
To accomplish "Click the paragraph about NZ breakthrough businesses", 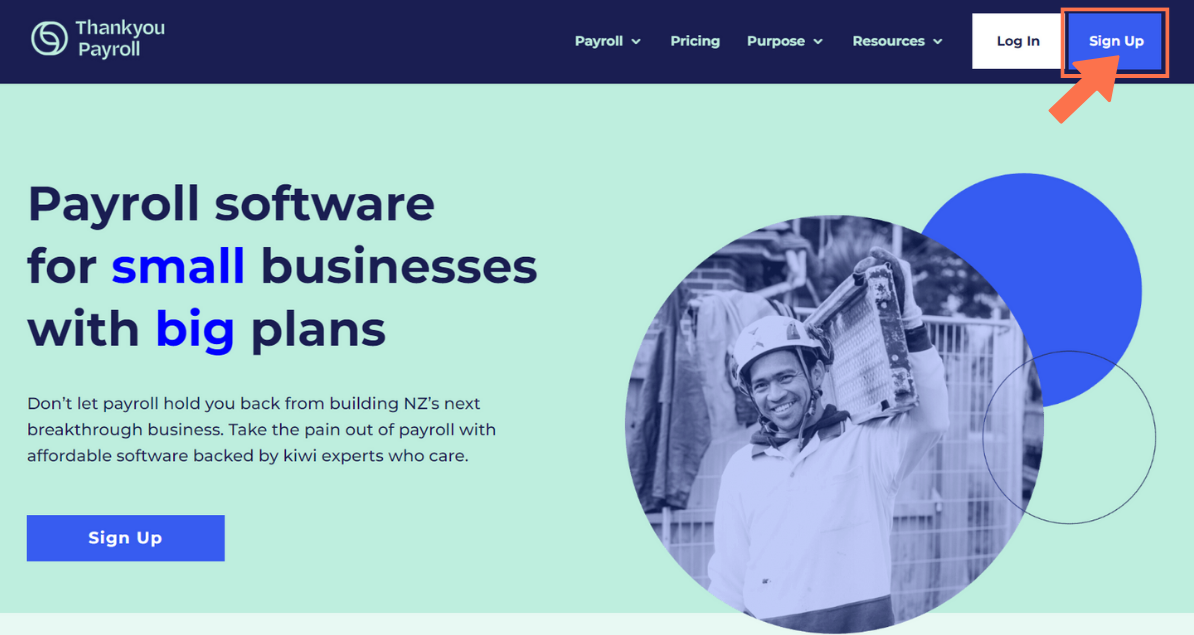I will [262, 430].
